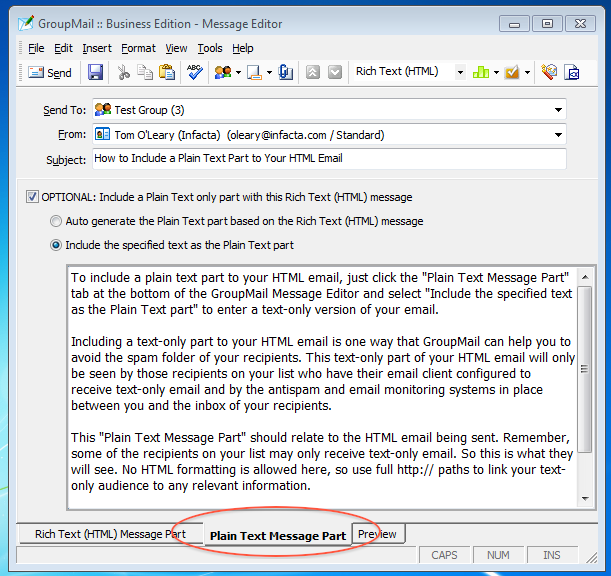
Task: Click the gray double up-arrow icon
Action: [313, 72]
